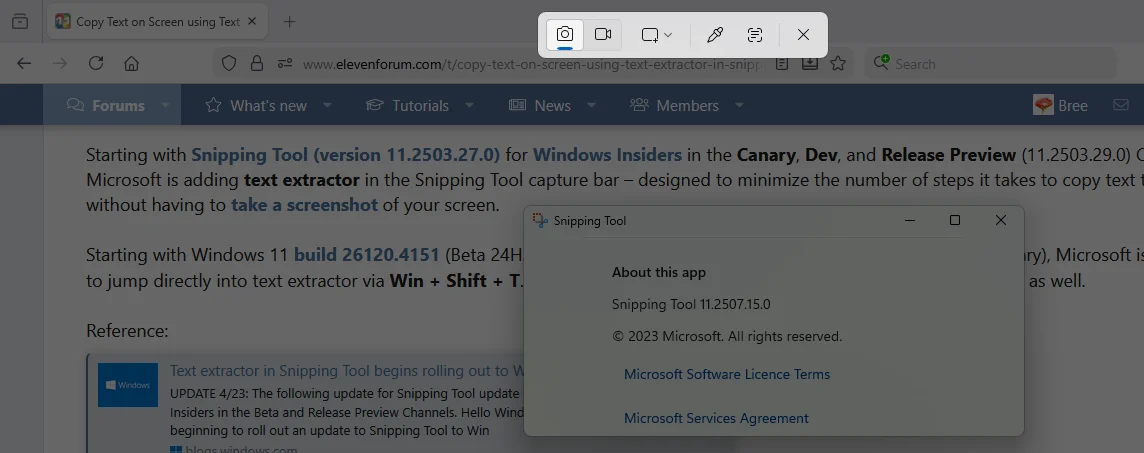Viewport: 1144px width, 453px height.
Task: Toggle reader view icon
Action: (781, 63)
